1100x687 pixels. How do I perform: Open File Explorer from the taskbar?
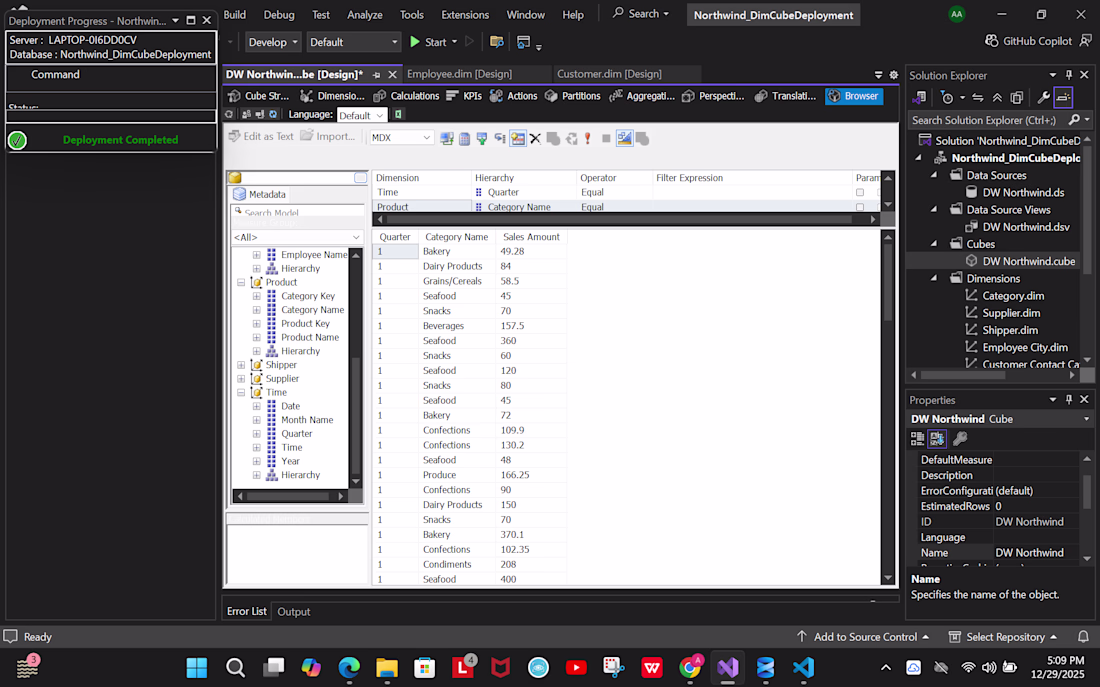pyautogui.click(x=387, y=667)
